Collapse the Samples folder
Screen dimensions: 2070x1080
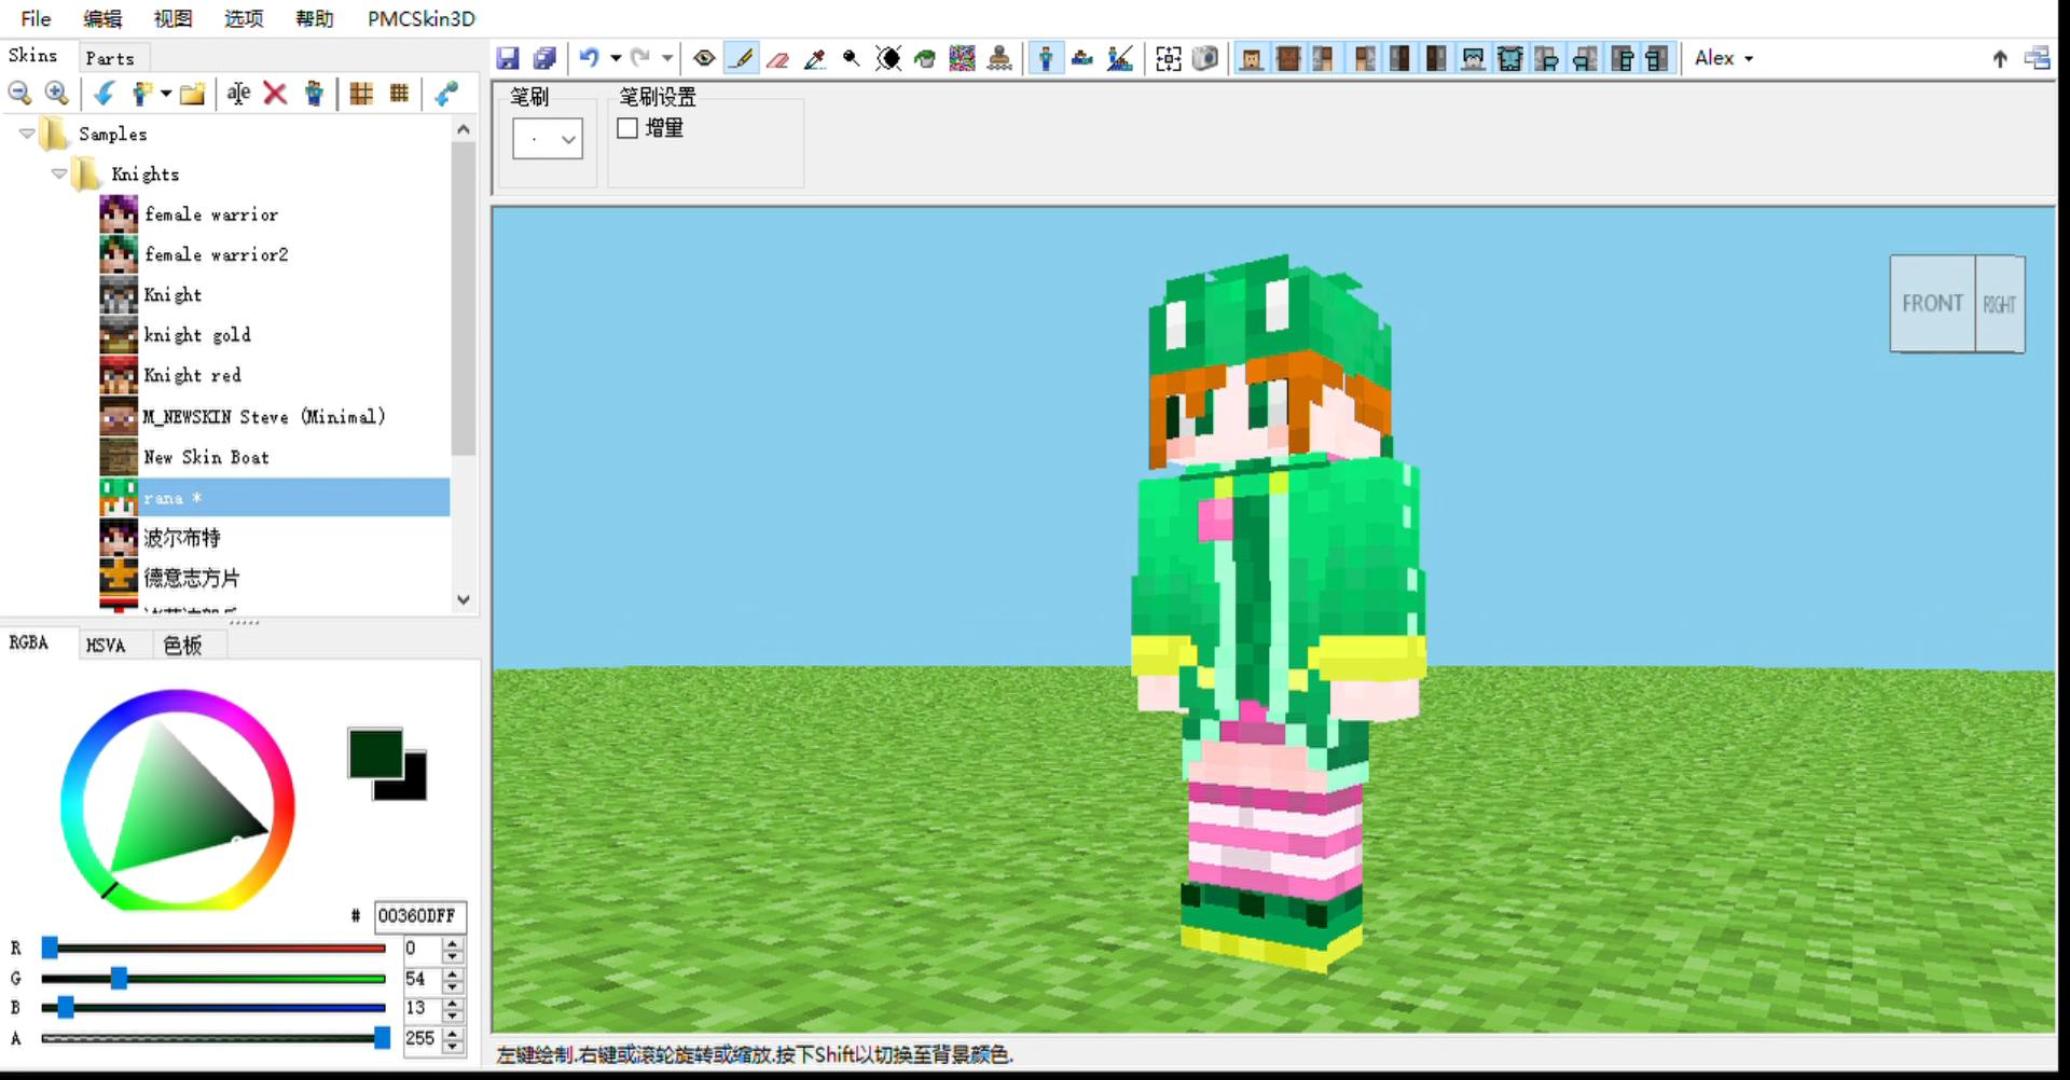tap(27, 133)
